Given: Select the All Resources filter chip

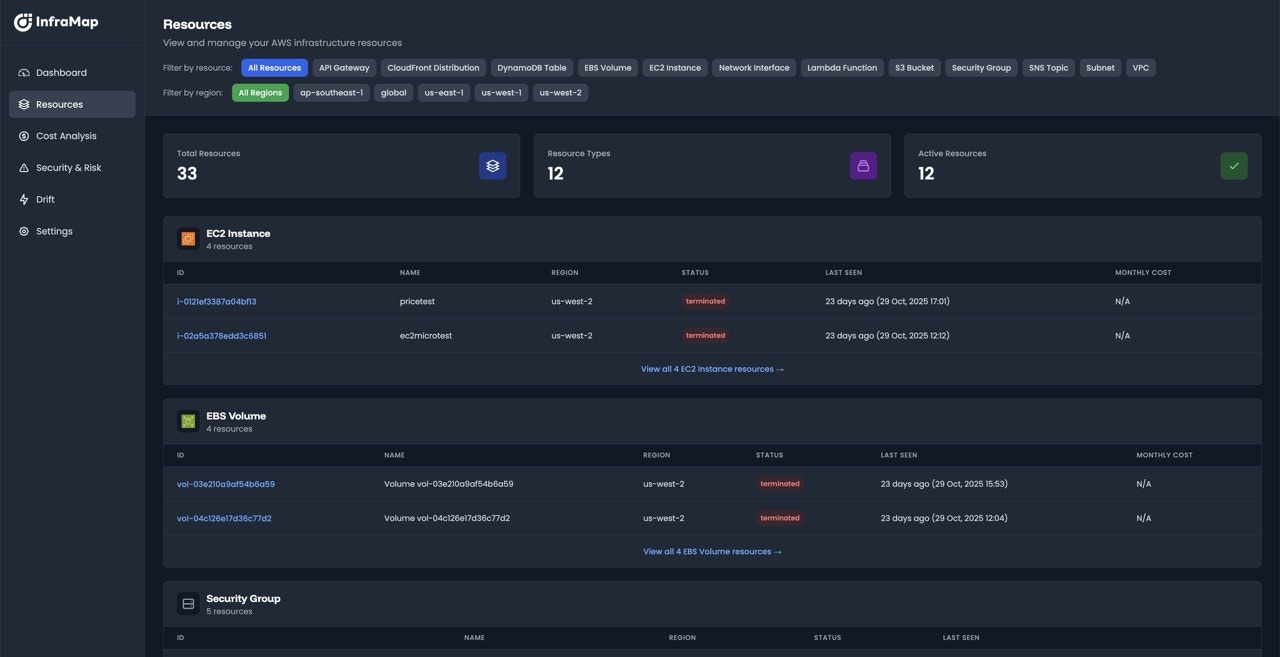Looking at the screenshot, I should (274, 68).
